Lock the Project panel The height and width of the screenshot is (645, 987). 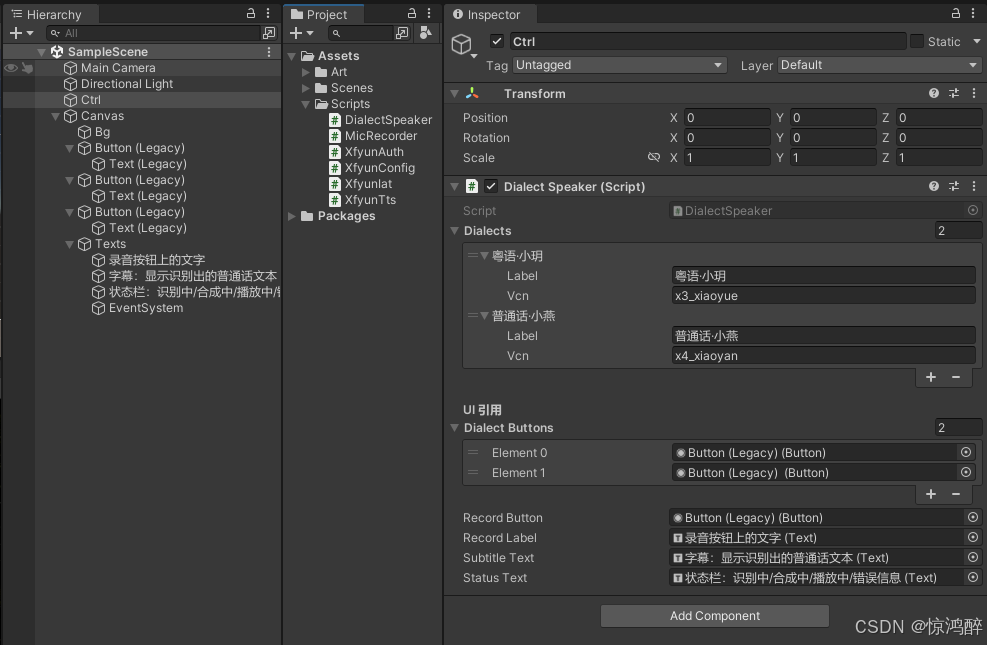pyautogui.click(x=412, y=13)
